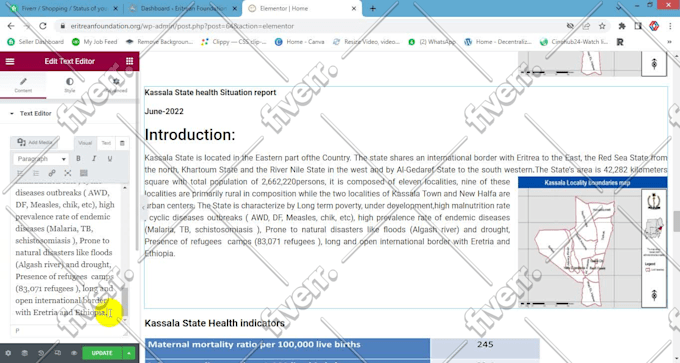The width and height of the screenshot is (680, 363).
Task: Open the R bookmark icon
Action: pos(620,42)
